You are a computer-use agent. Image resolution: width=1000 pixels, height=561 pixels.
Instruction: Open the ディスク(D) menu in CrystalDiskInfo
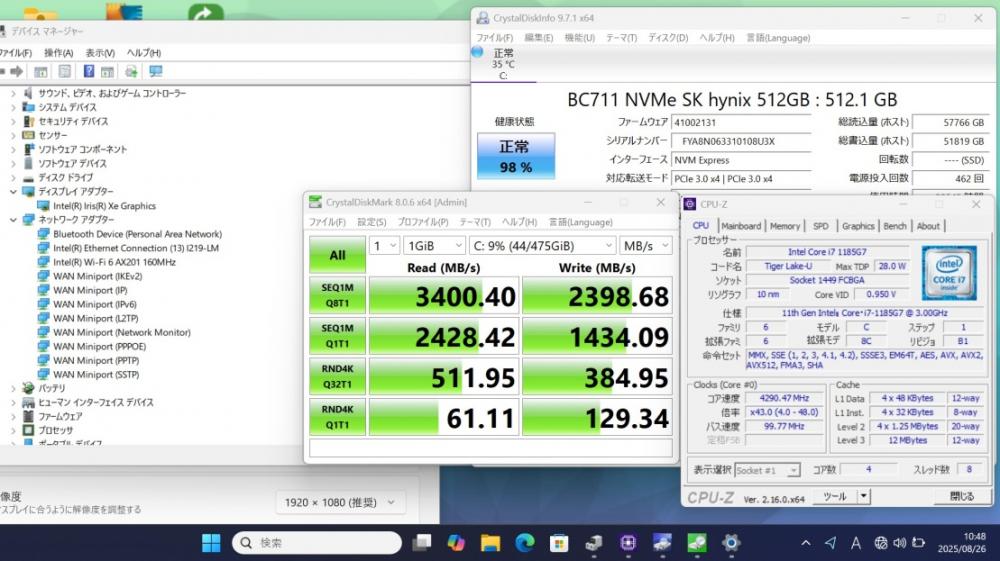tap(668, 38)
